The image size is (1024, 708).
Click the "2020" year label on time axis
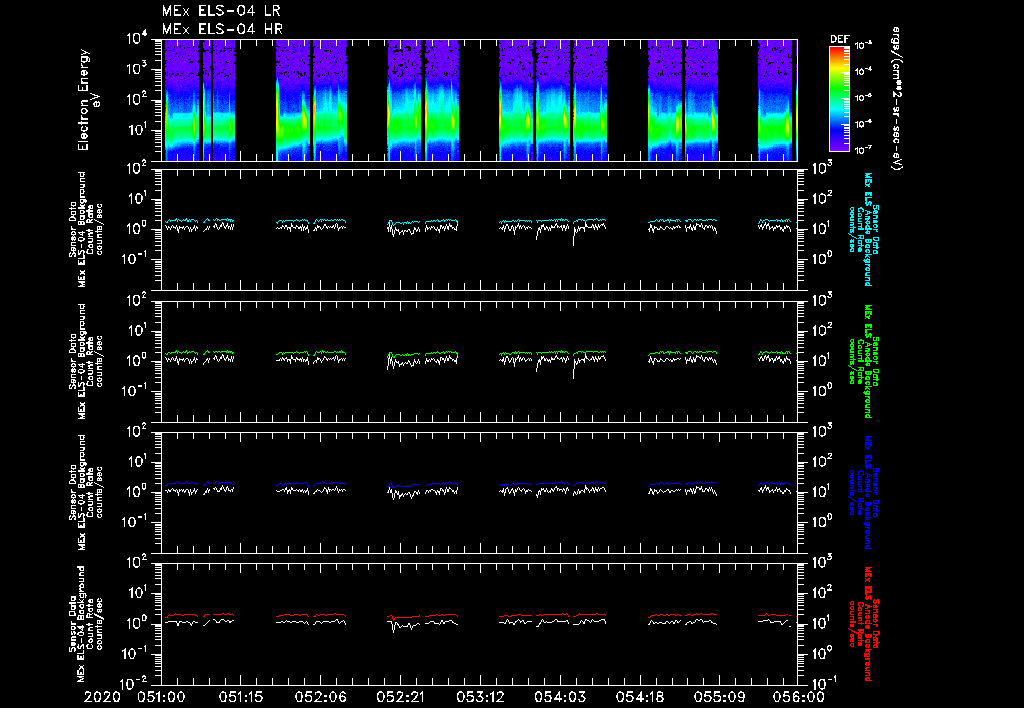click(x=103, y=697)
